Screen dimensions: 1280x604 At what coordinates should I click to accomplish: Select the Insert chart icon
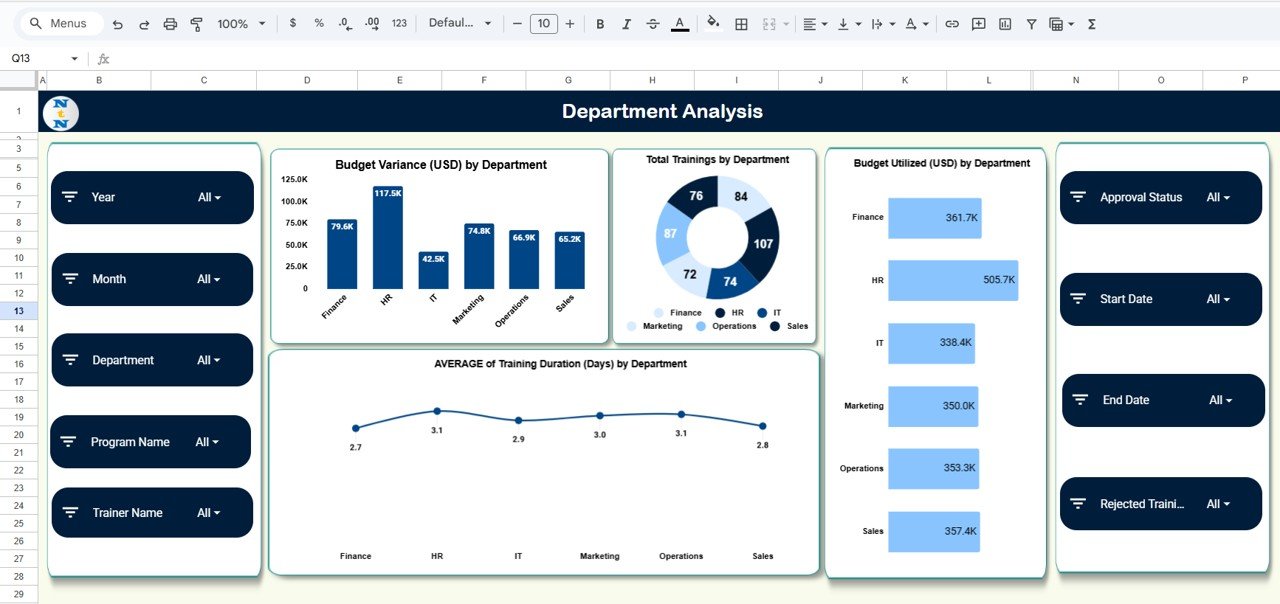(x=1004, y=23)
